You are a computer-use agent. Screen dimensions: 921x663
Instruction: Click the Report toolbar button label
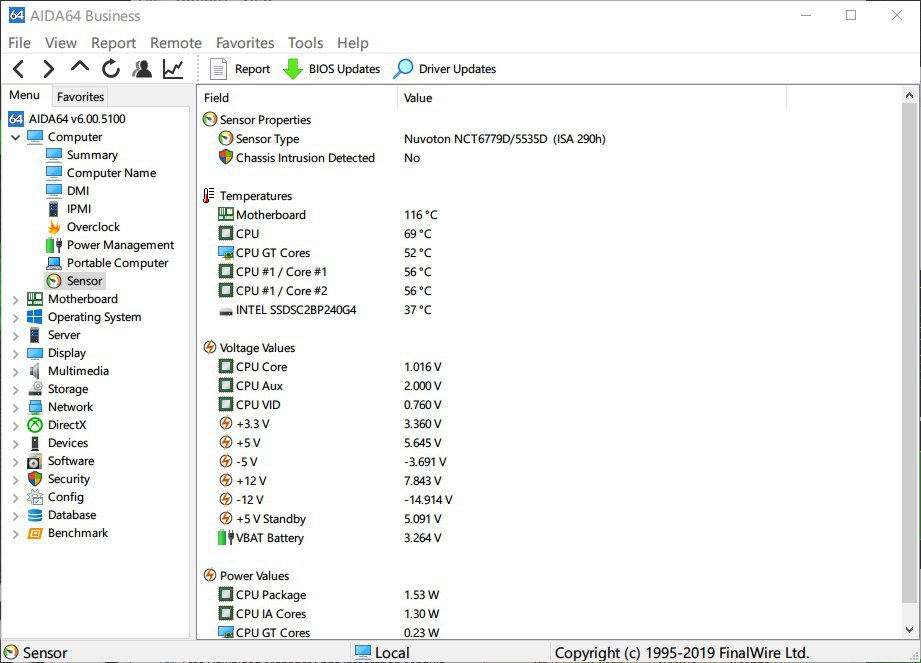[x=253, y=69]
